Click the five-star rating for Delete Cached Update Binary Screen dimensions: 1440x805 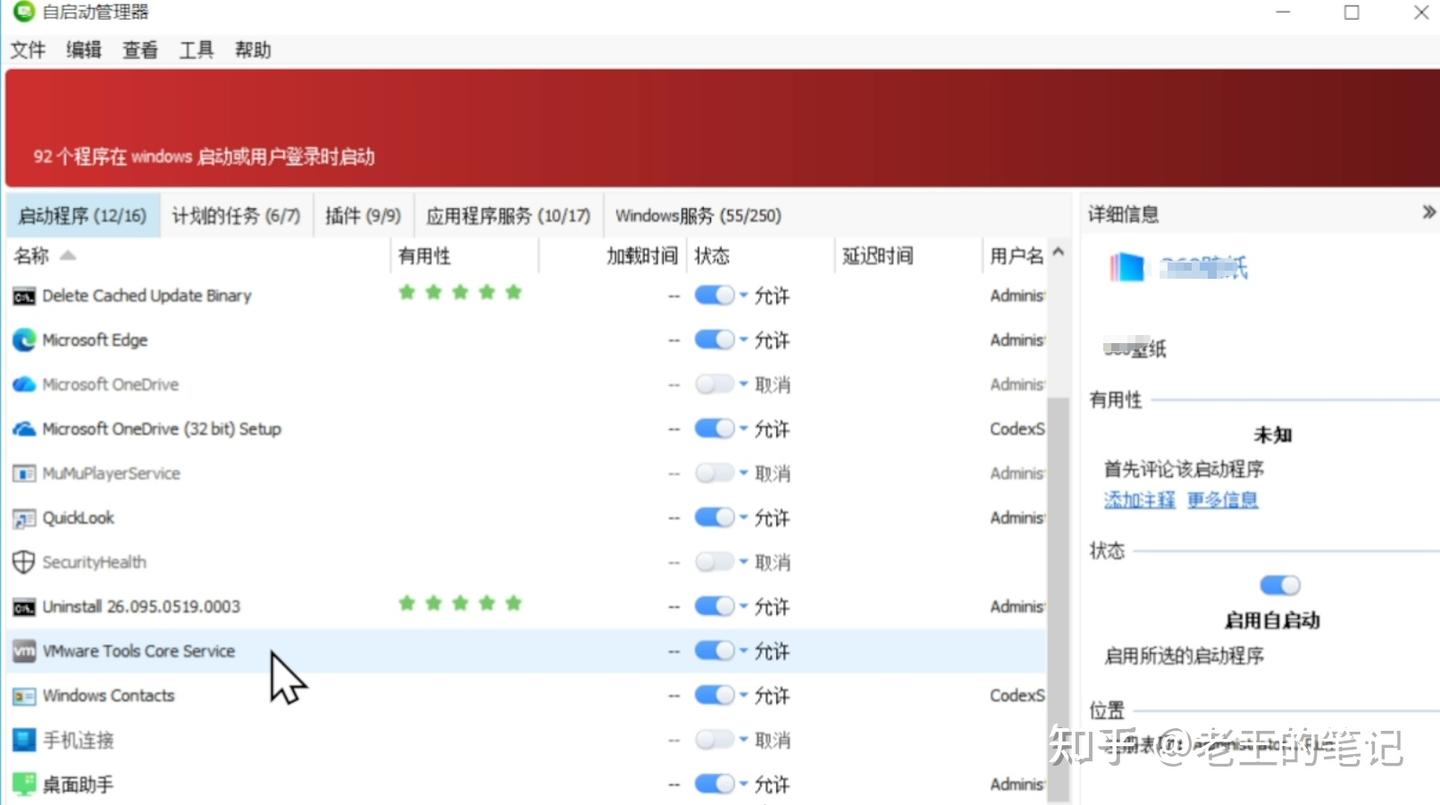(x=460, y=292)
